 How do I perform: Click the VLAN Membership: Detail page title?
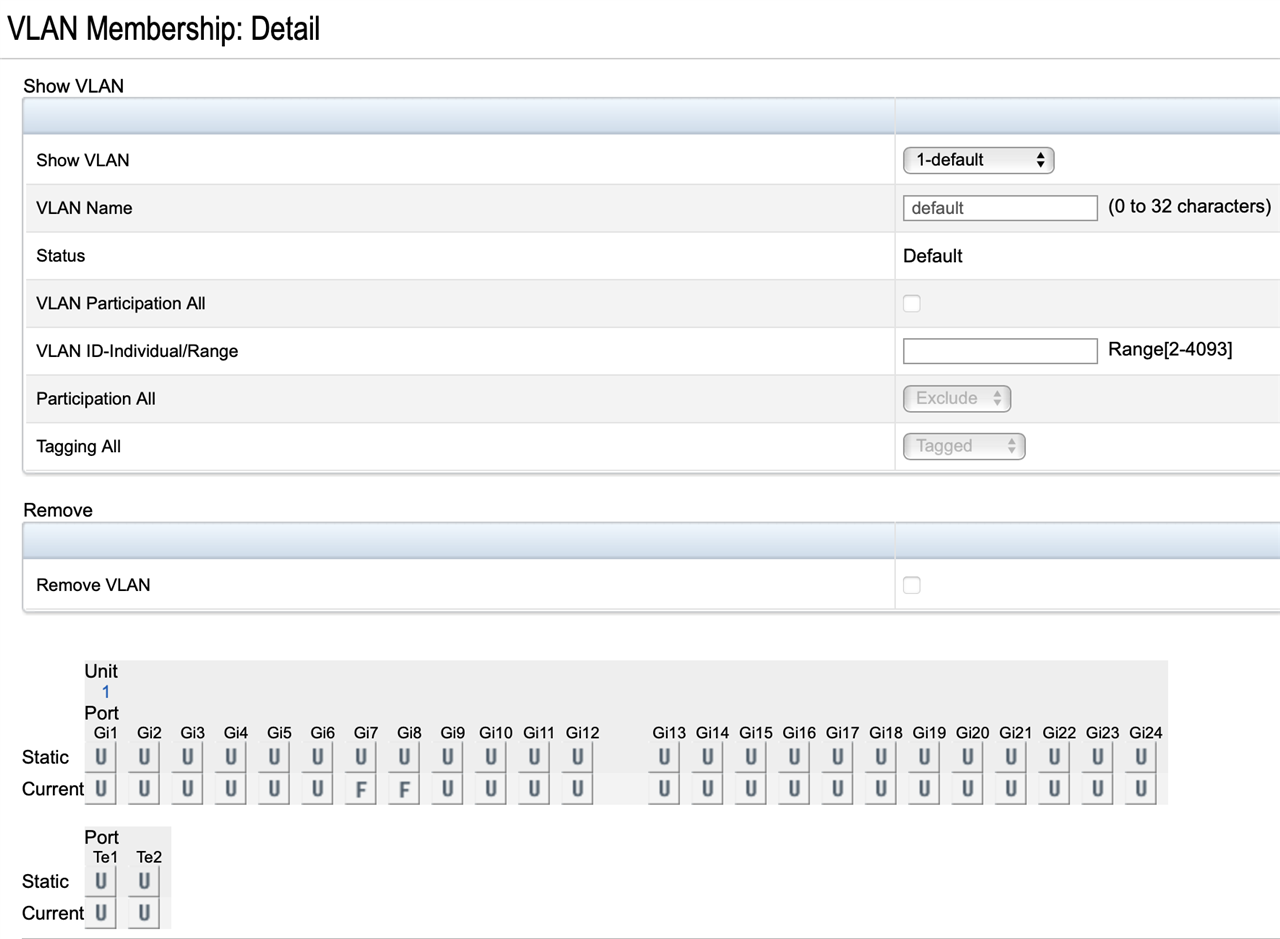[x=164, y=28]
